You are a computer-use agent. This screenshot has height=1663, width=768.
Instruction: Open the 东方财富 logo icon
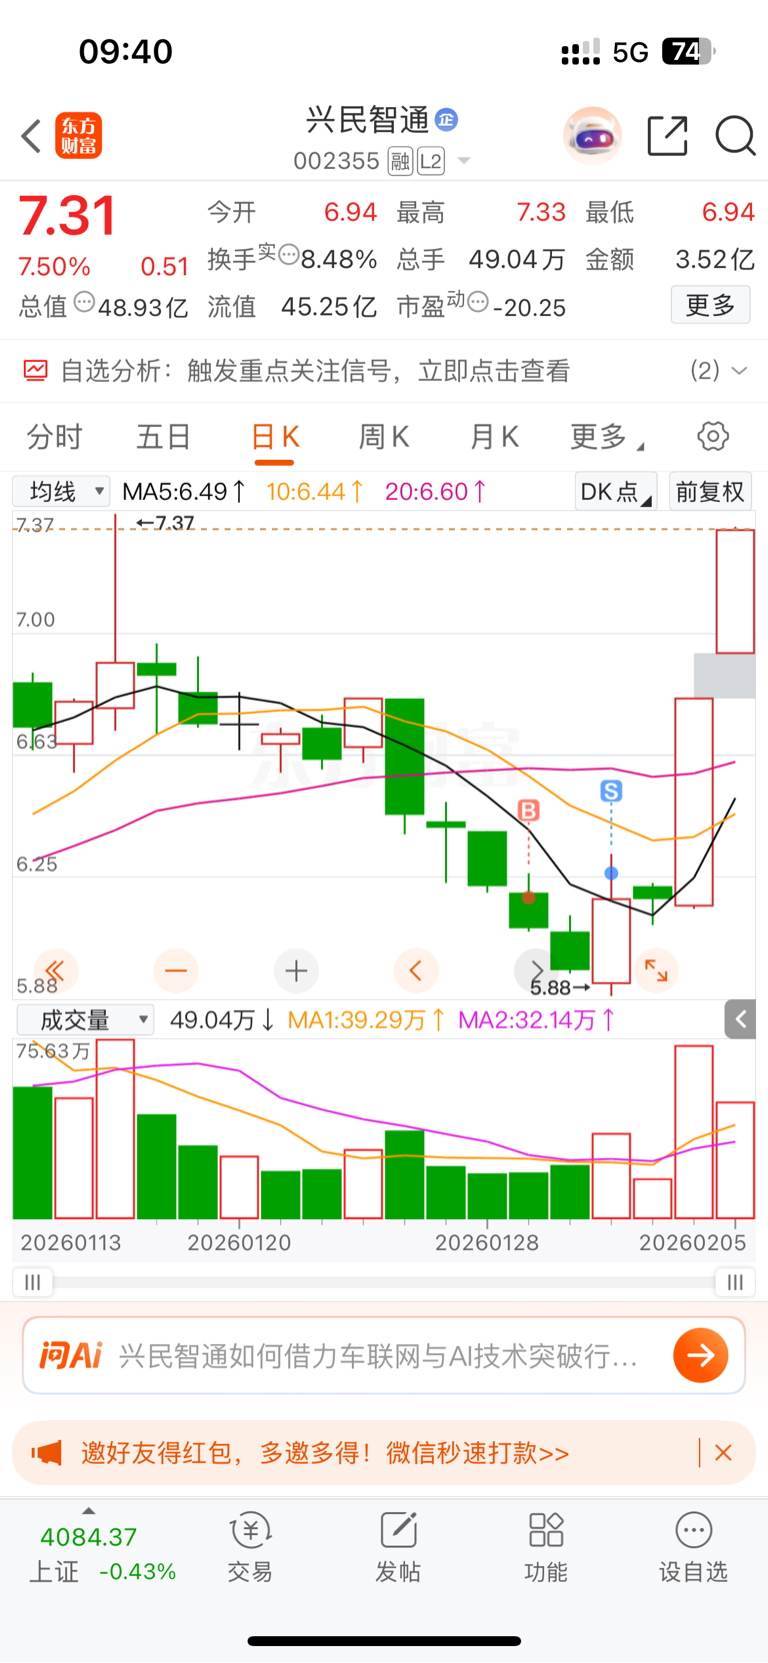coord(79,136)
